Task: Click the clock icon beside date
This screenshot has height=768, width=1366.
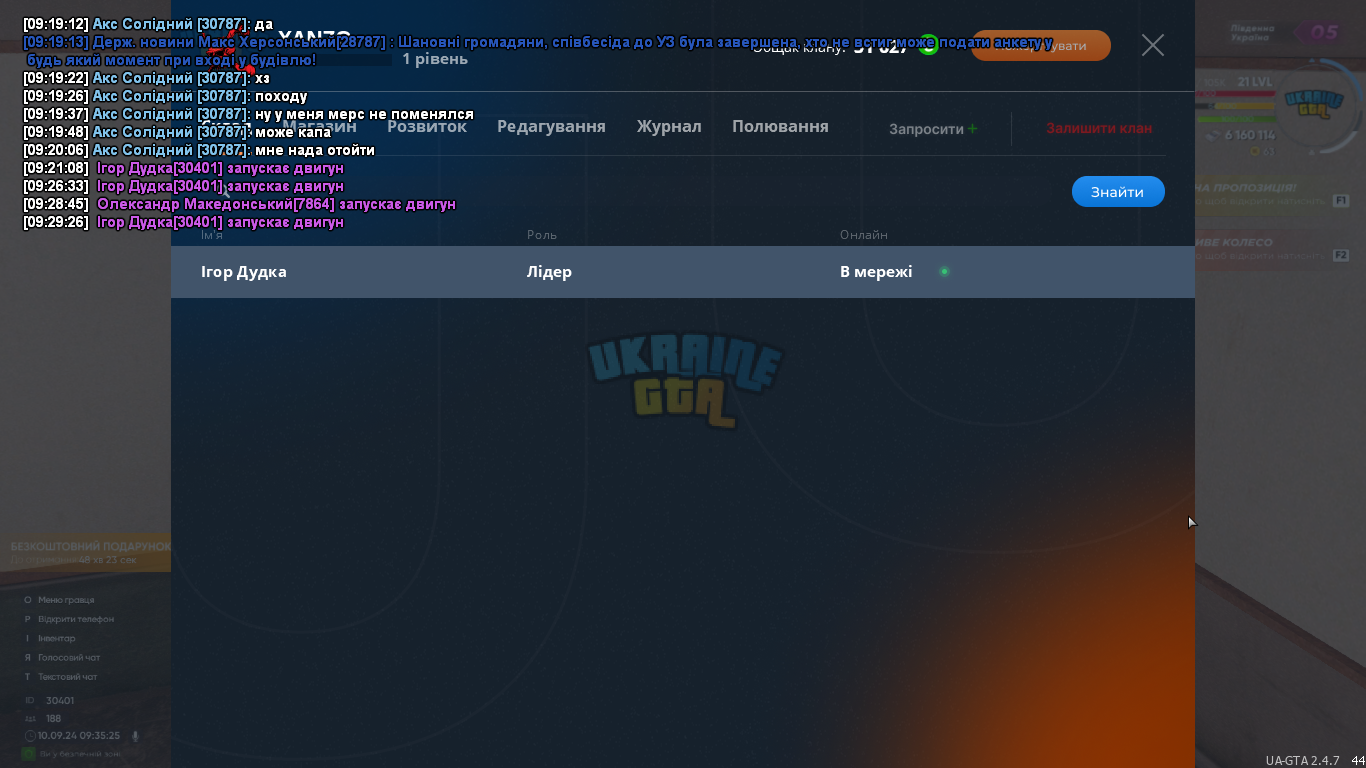Action: pos(30,735)
